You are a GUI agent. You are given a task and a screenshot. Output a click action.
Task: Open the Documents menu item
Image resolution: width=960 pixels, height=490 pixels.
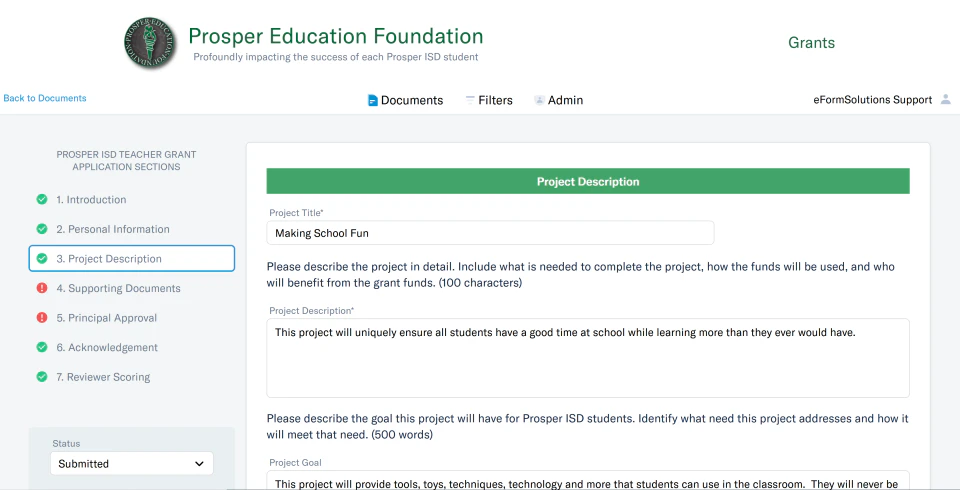point(412,100)
